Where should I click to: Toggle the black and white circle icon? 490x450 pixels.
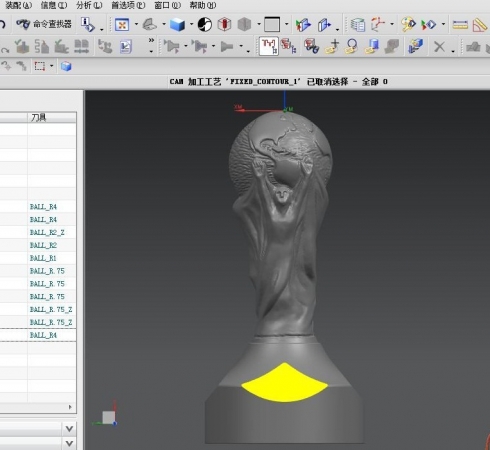pyautogui.click(x=205, y=25)
